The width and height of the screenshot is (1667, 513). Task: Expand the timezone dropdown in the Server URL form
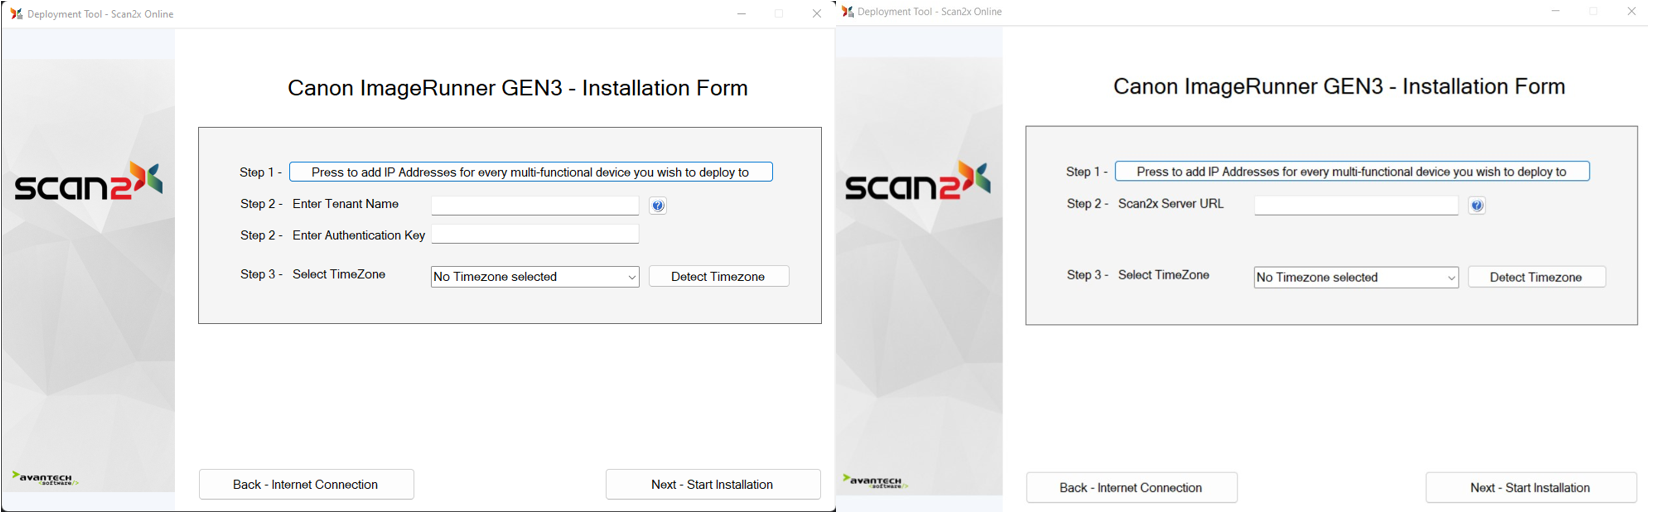[x=1356, y=278]
